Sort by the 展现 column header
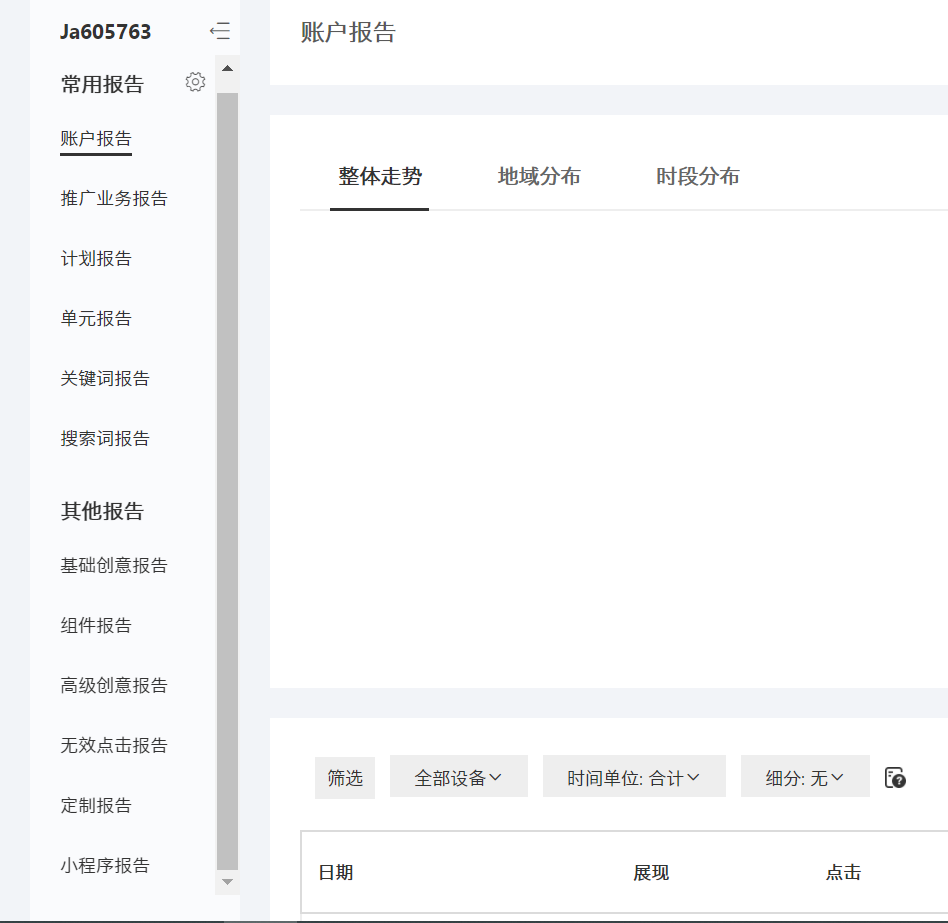This screenshot has width=948, height=923. point(650,873)
